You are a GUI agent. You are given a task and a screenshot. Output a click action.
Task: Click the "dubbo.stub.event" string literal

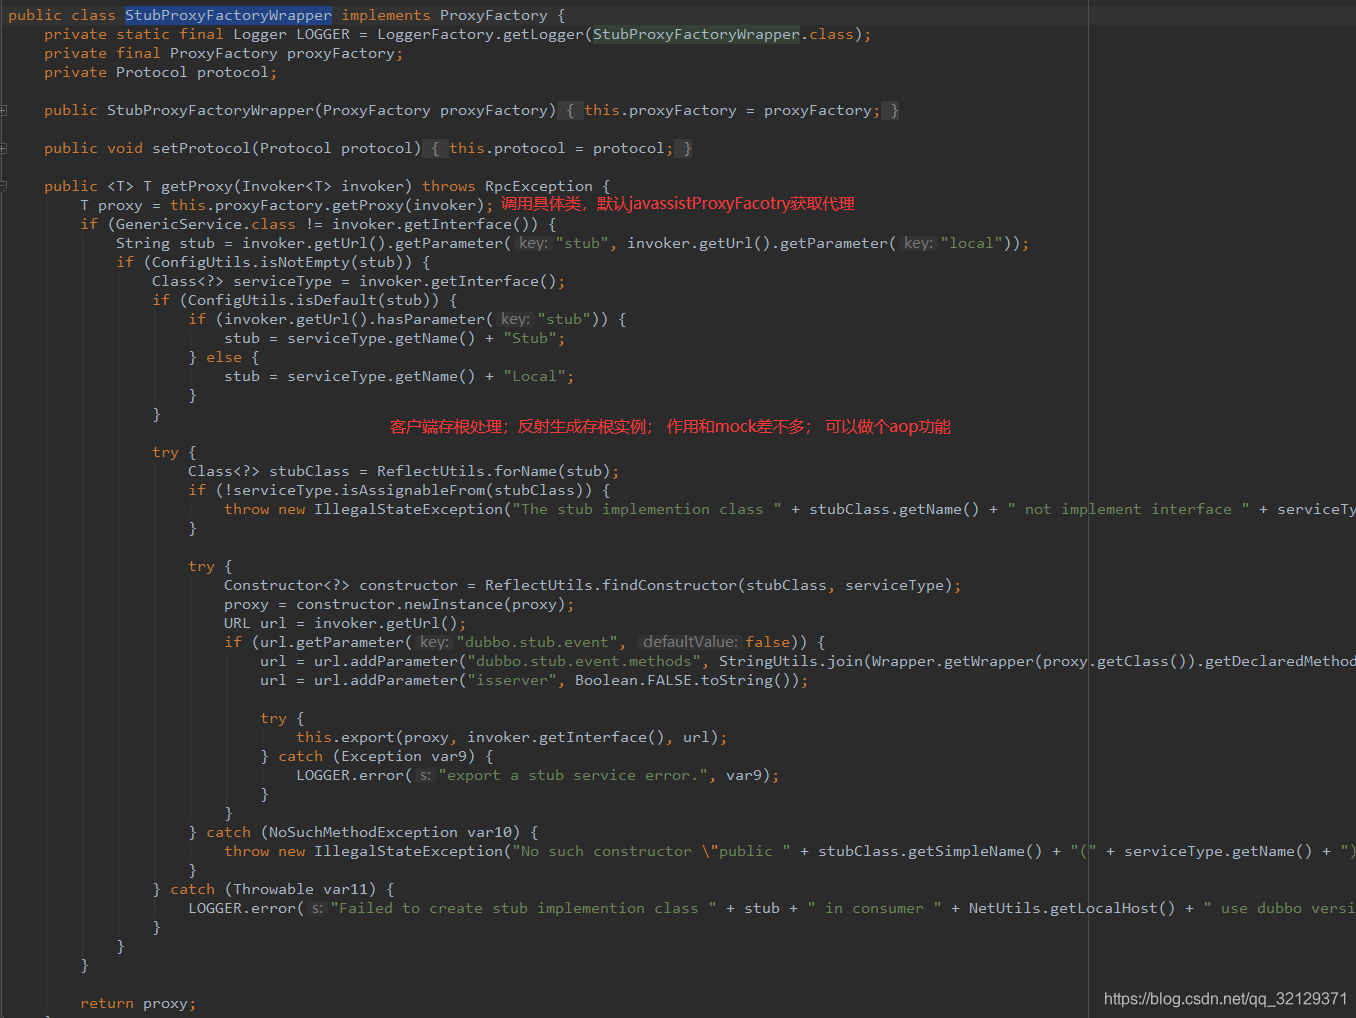[x=538, y=642]
